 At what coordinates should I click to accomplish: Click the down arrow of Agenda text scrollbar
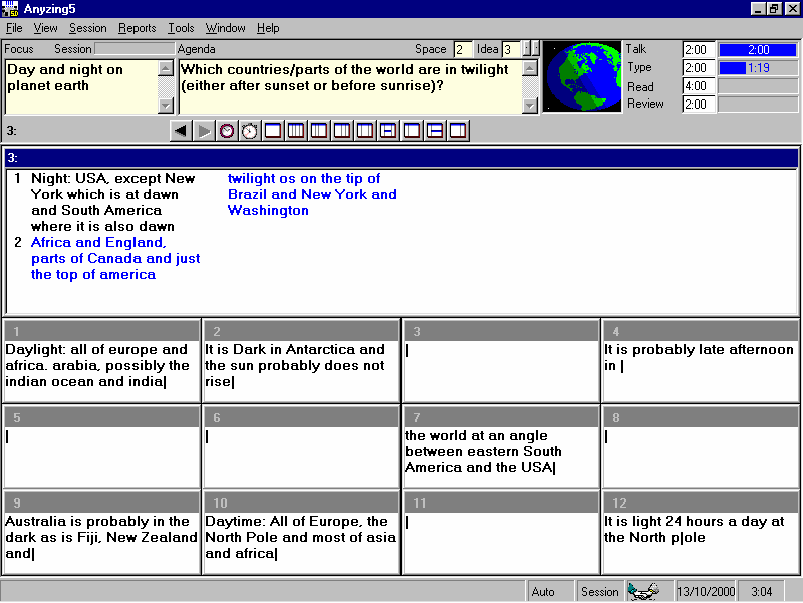530,106
